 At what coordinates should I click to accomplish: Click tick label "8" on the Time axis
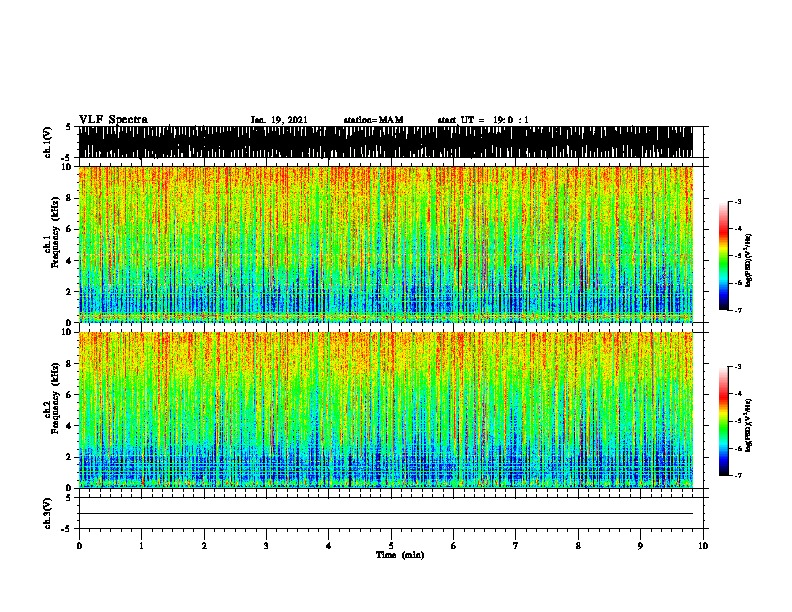pos(578,546)
